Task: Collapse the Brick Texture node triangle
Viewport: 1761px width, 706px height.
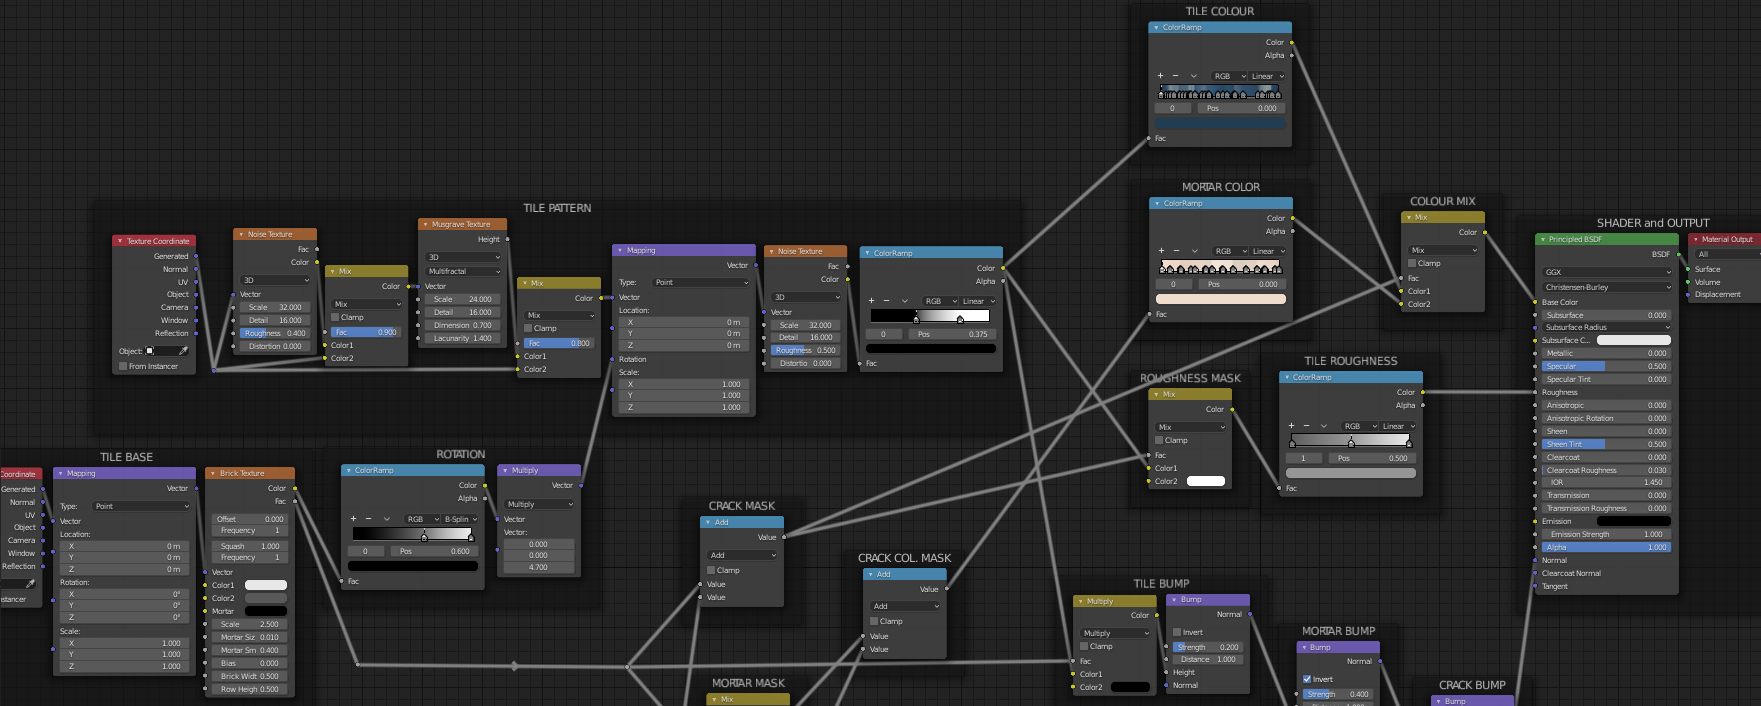Action: click(x=213, y=474)
